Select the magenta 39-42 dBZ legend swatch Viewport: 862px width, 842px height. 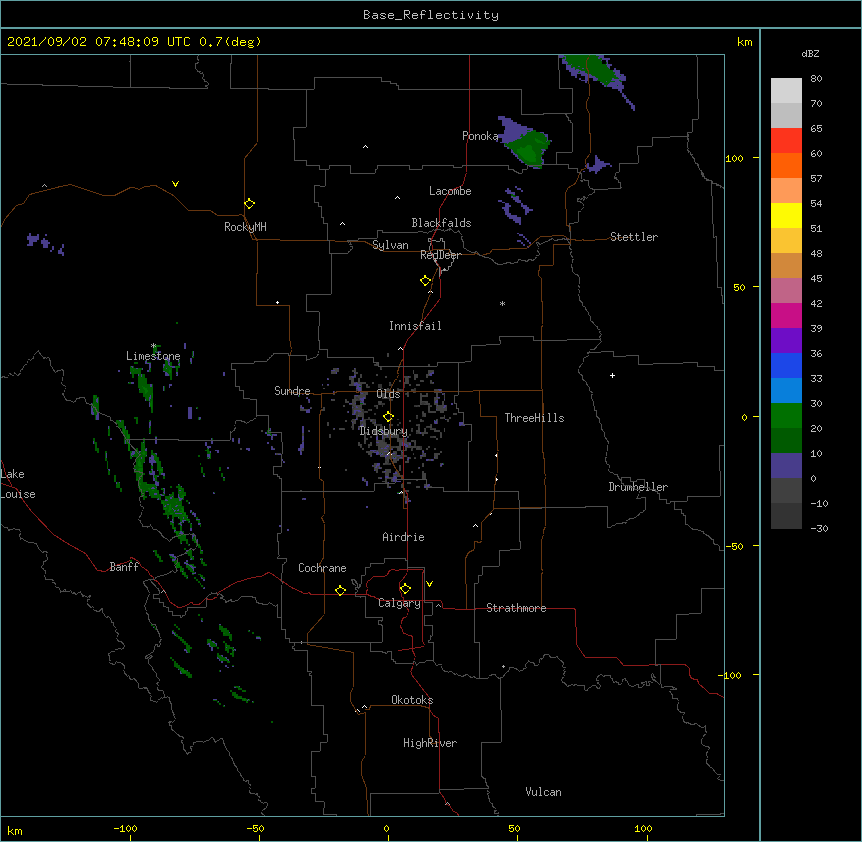pos(786,315)
